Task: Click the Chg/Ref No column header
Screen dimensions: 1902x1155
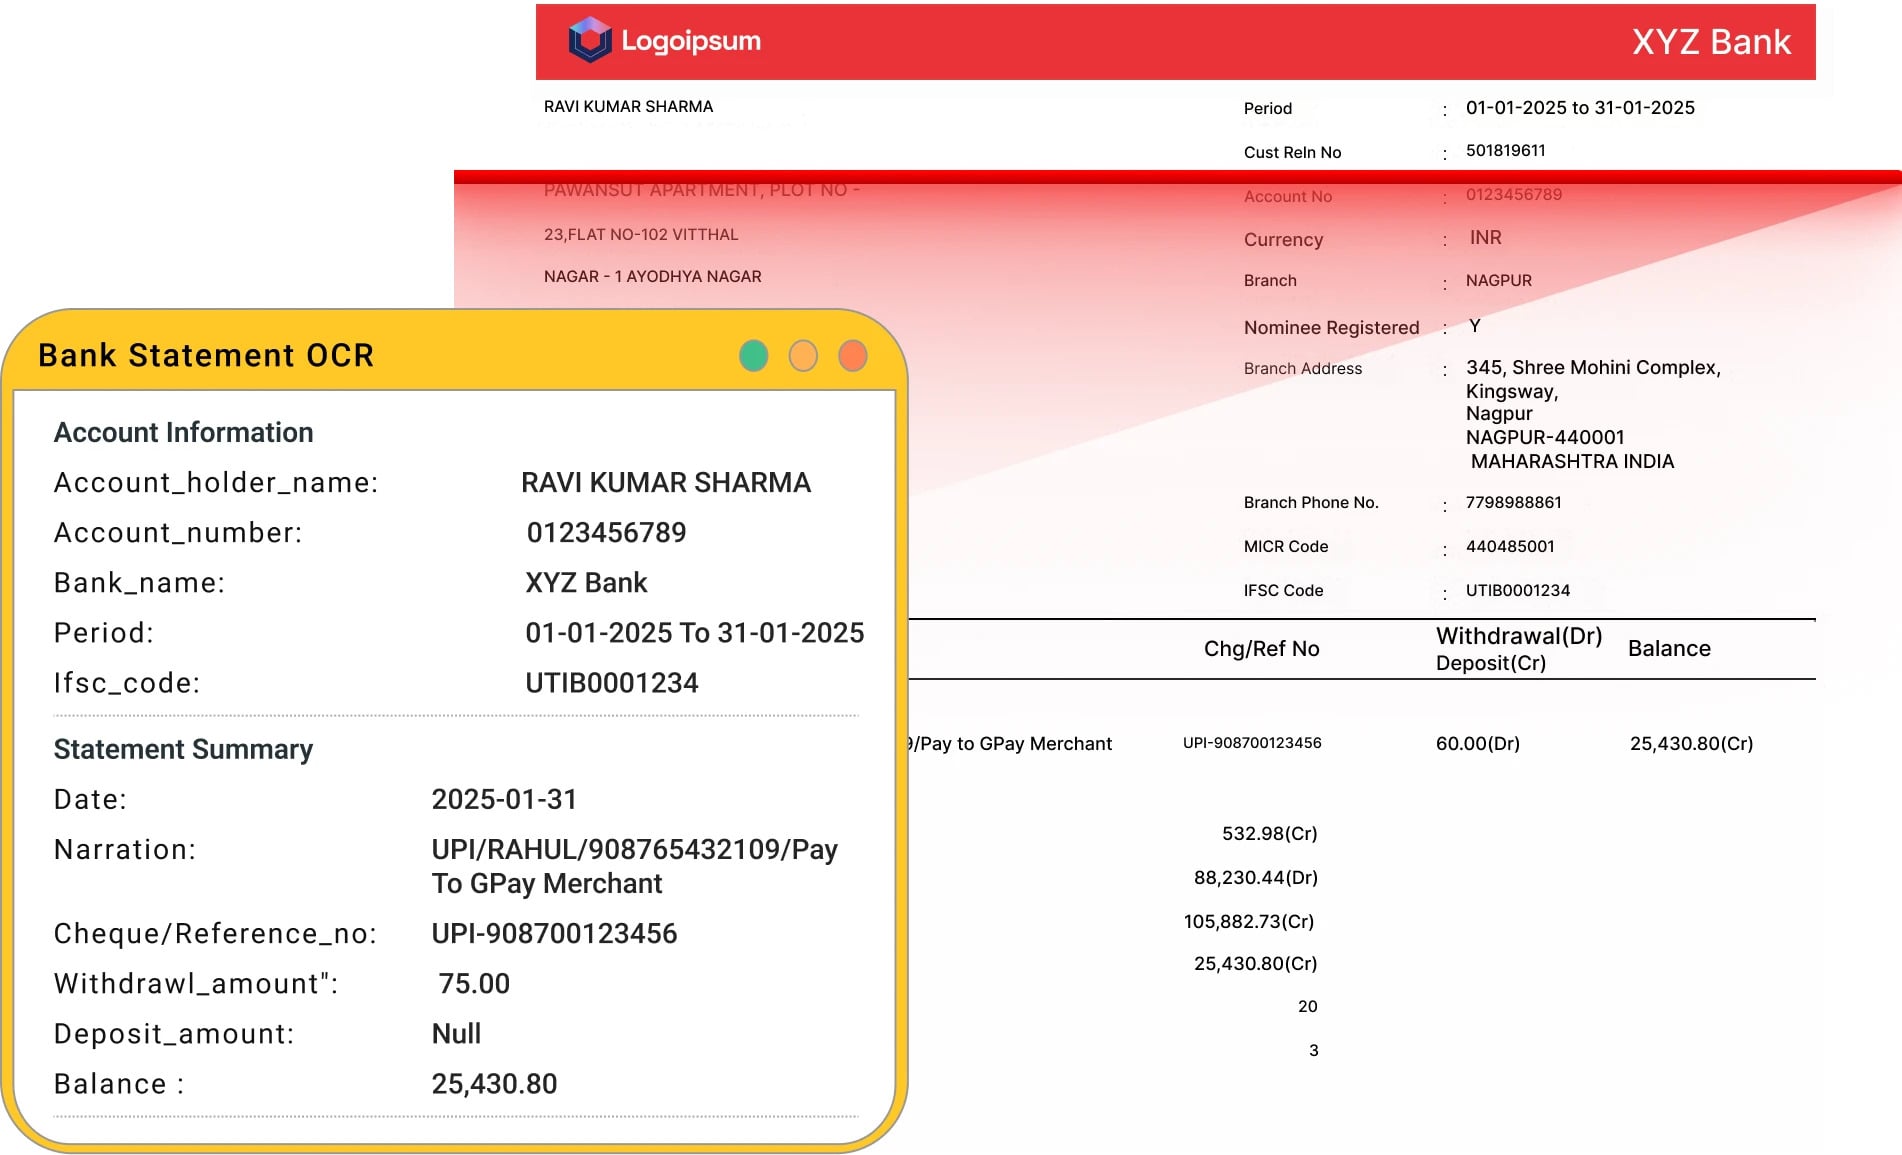Action: point(1261,648)
